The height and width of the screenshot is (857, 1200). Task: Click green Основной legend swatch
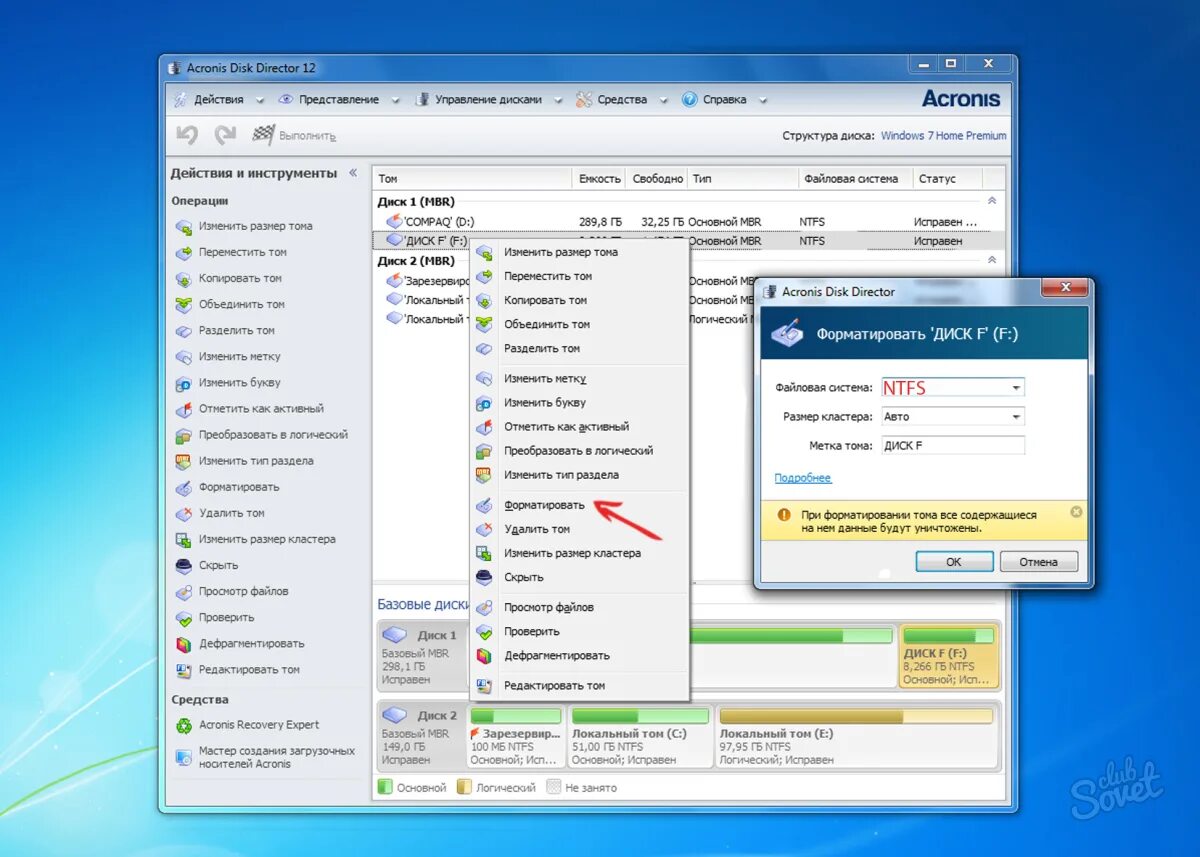385,788
